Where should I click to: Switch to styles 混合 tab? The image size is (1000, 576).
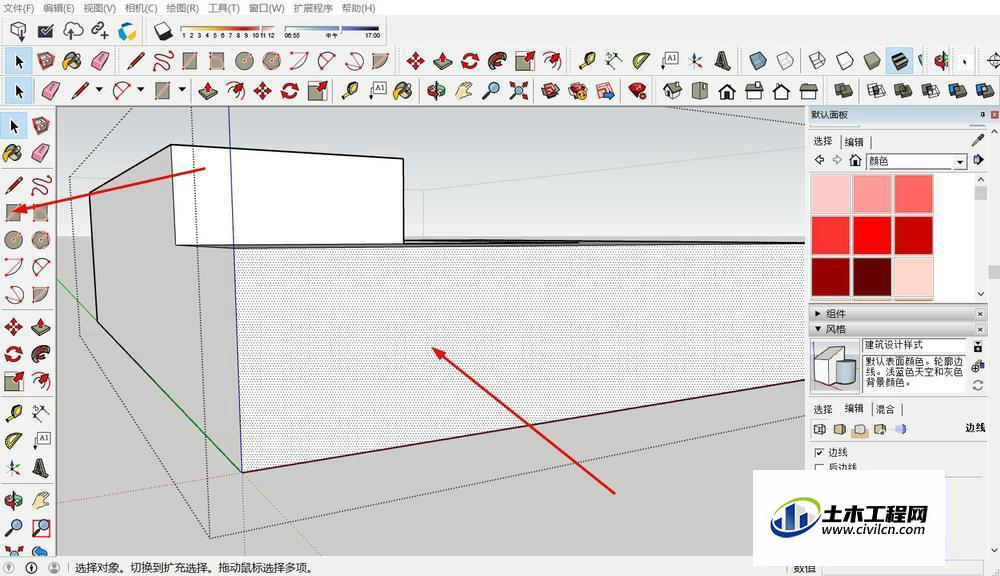coord(885,410)
